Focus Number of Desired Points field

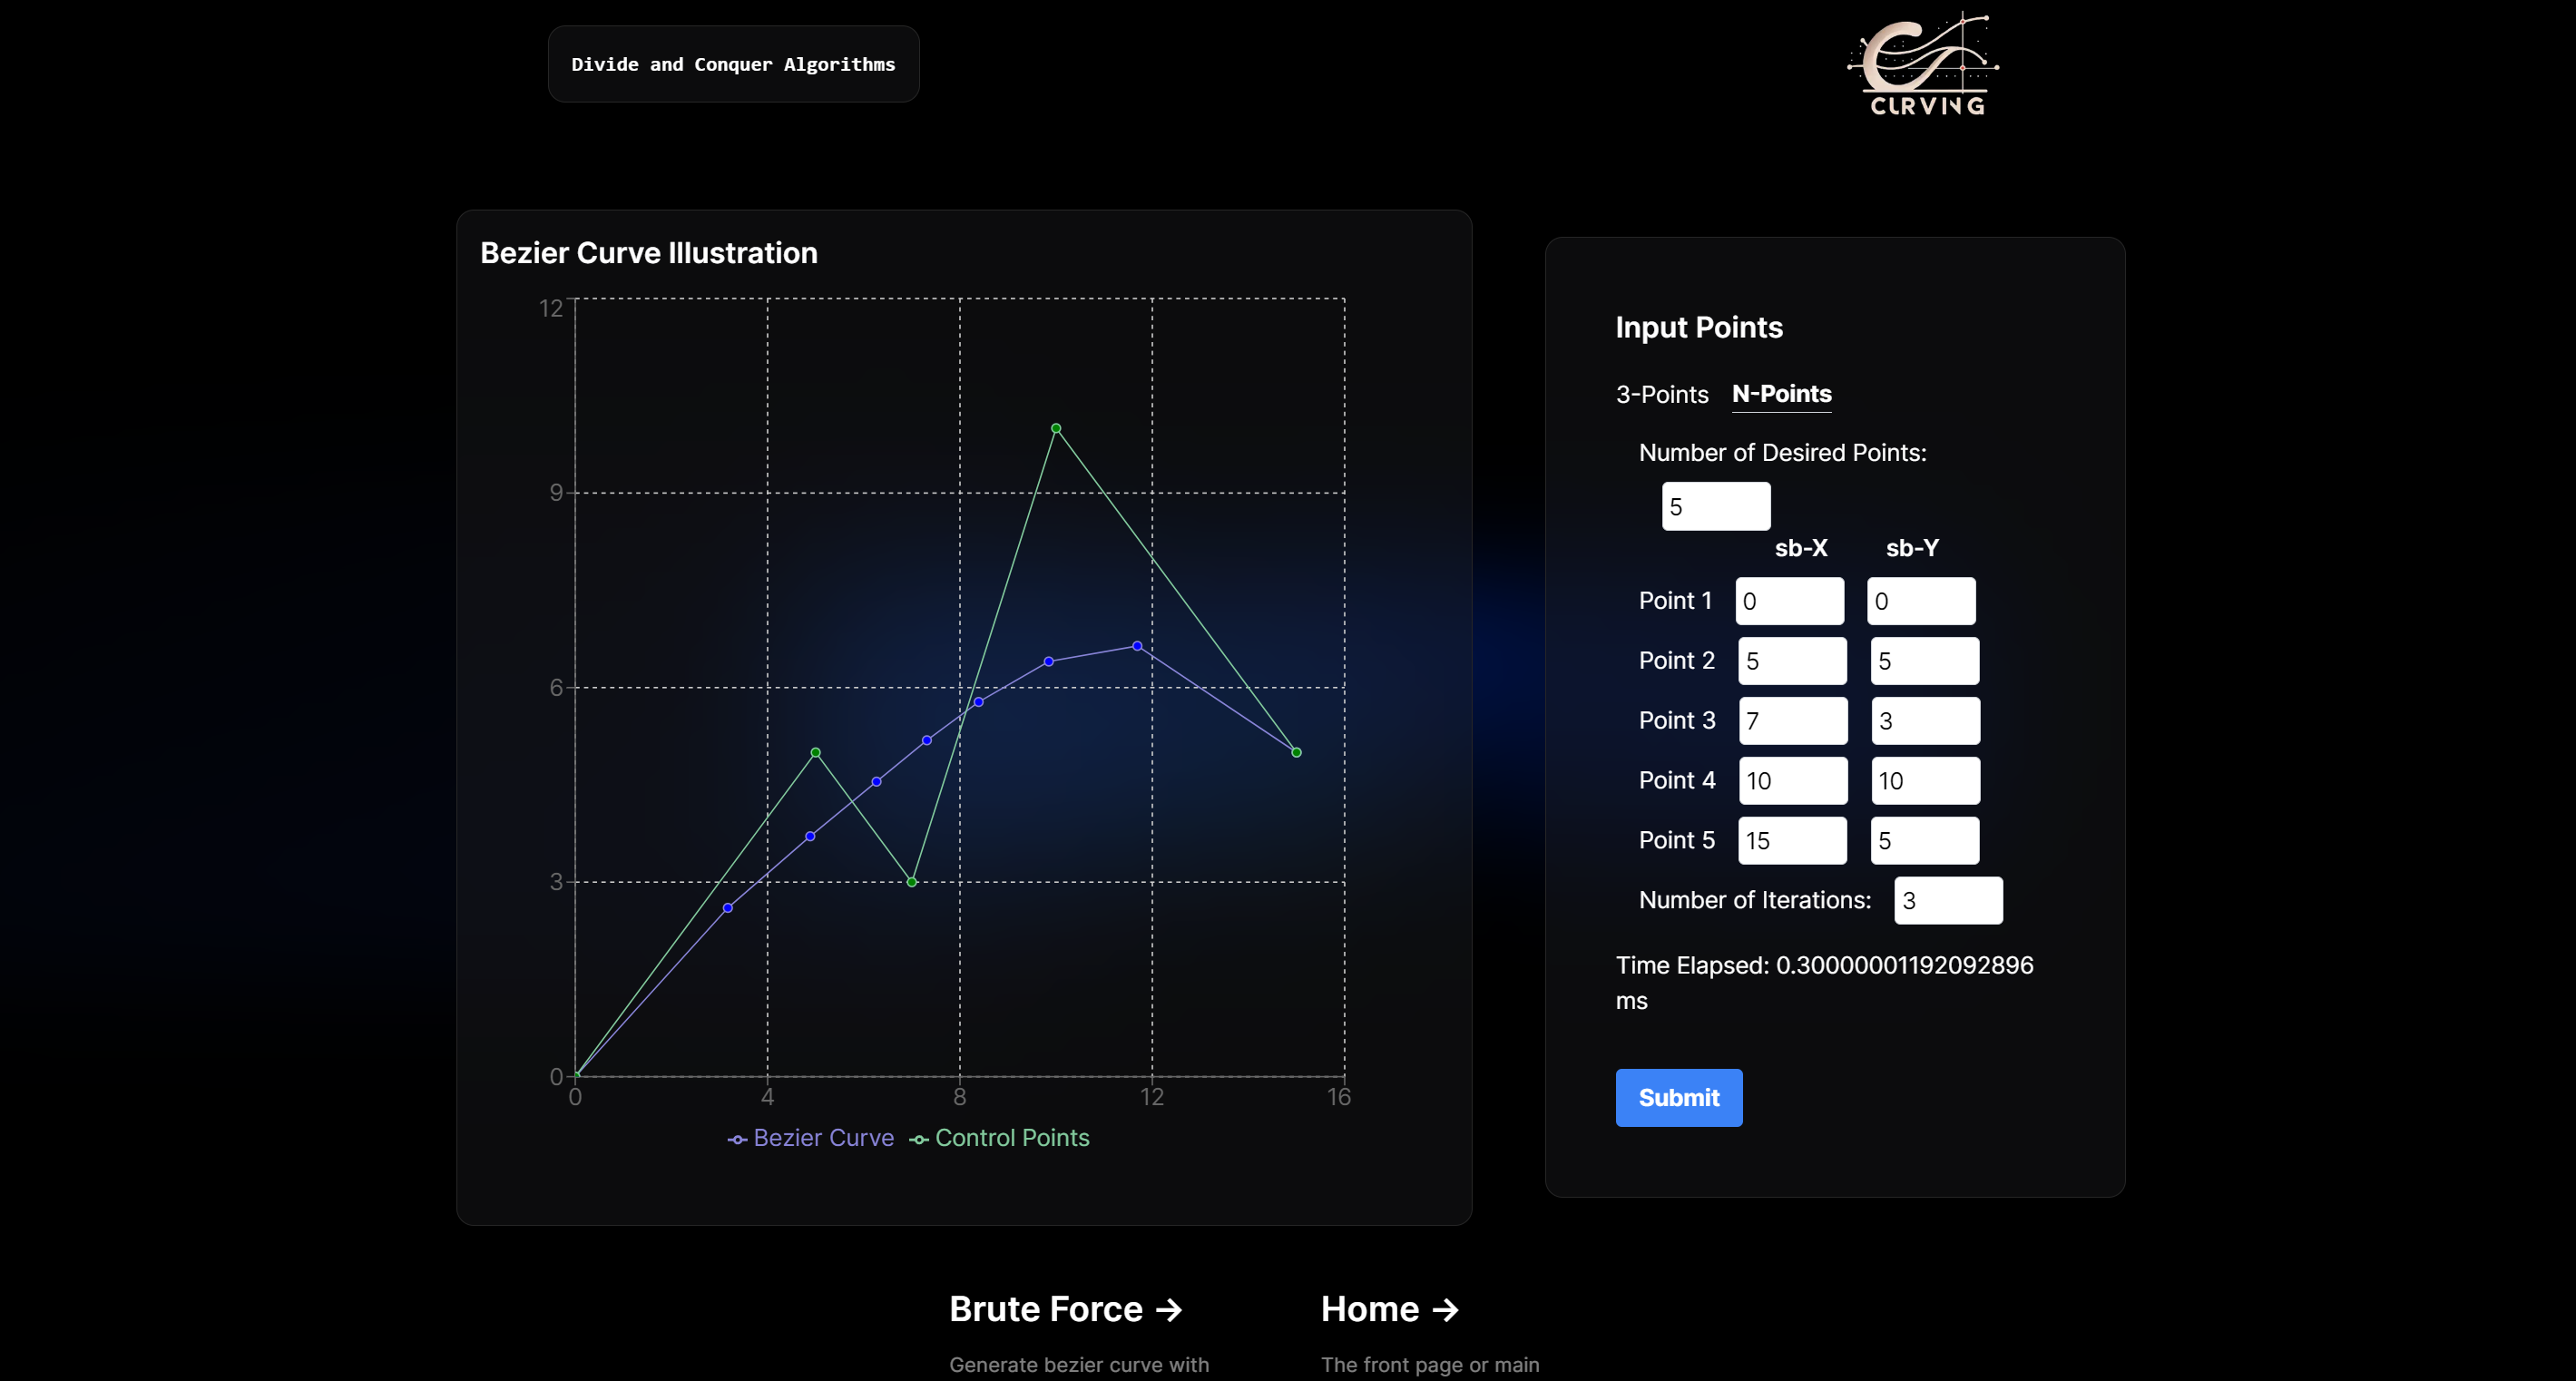tap(1715, 506)
